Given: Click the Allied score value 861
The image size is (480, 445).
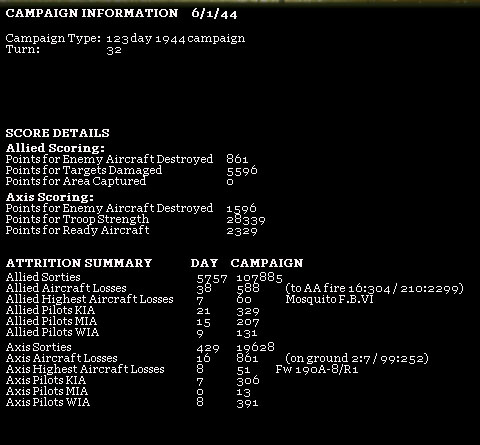Looking at the screenshot, I should 237,159.
